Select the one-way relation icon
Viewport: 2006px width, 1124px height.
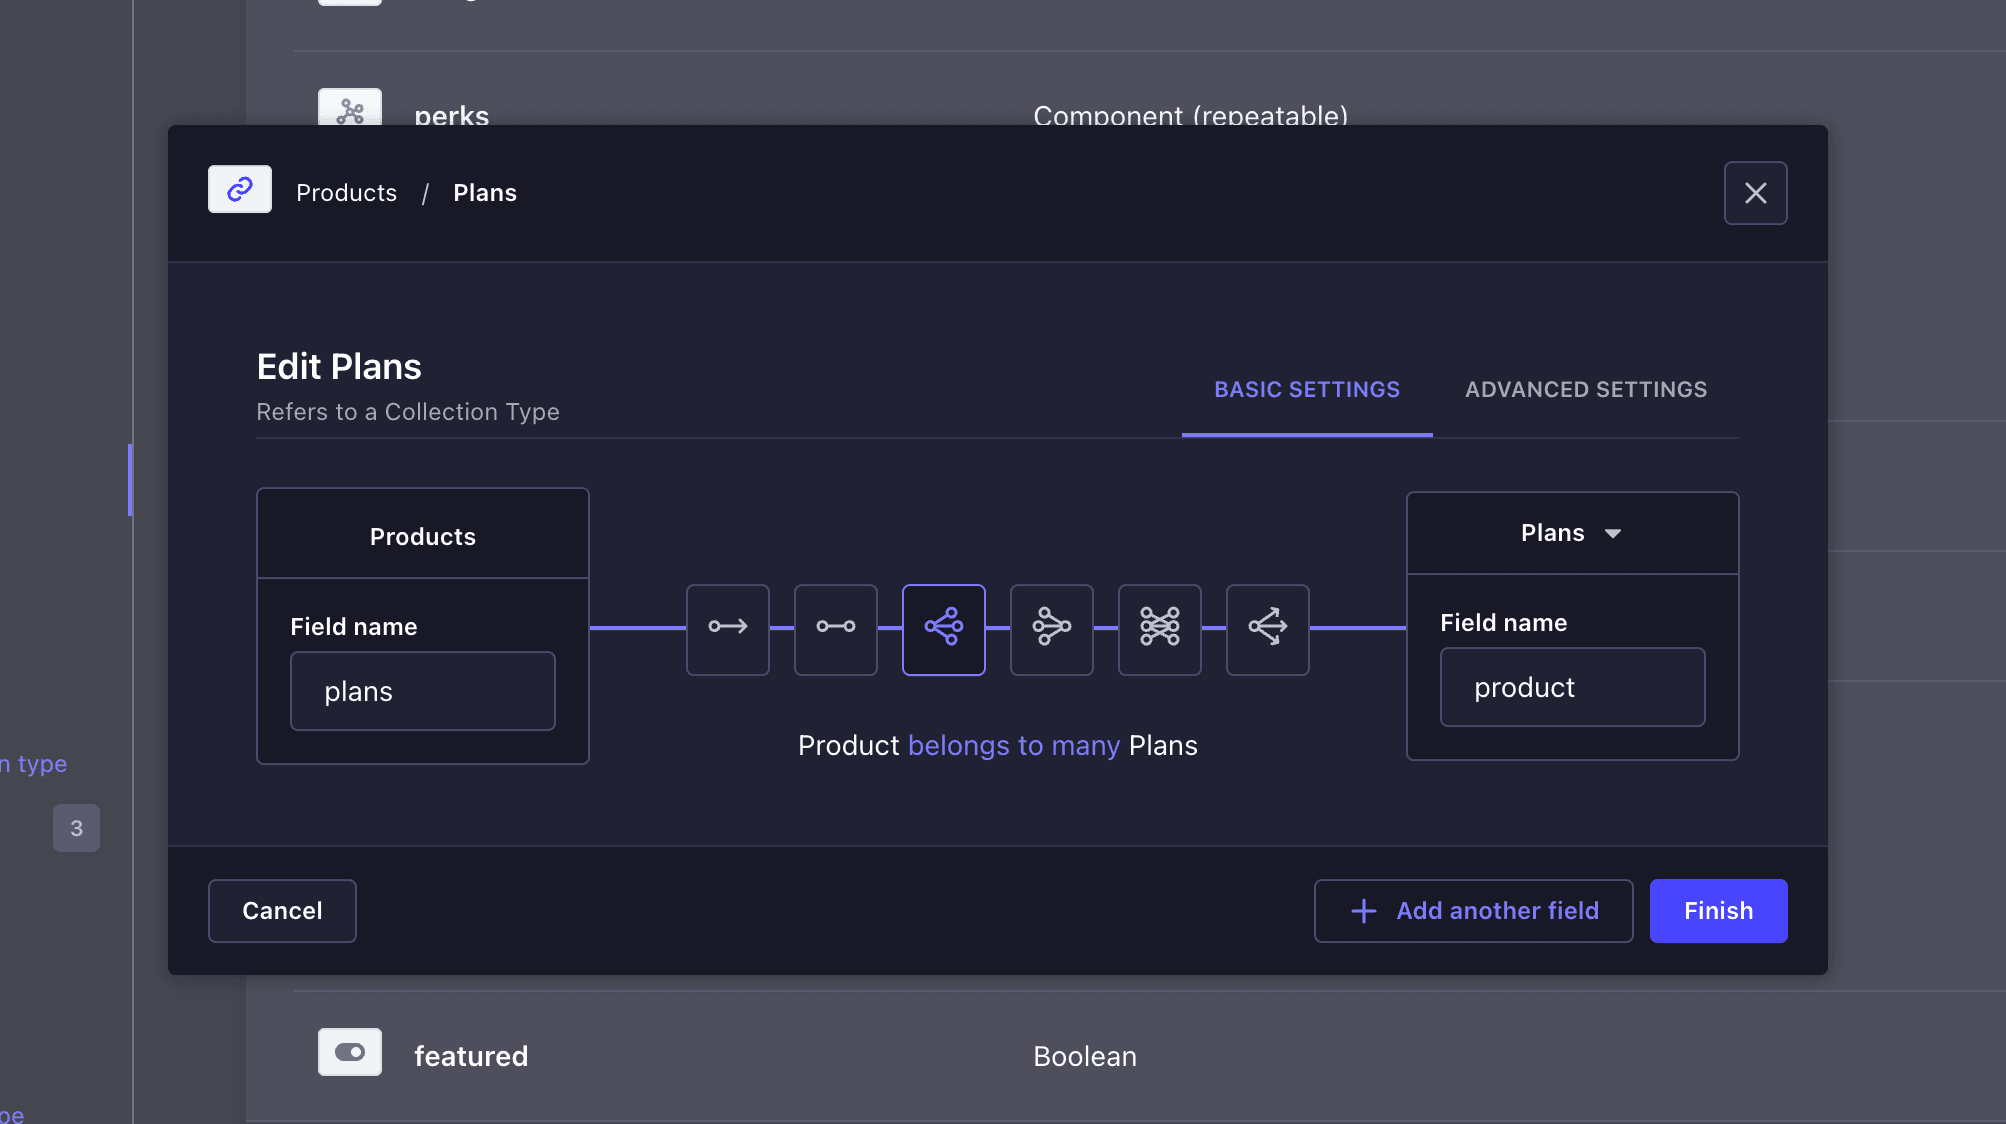coord(728,629)
